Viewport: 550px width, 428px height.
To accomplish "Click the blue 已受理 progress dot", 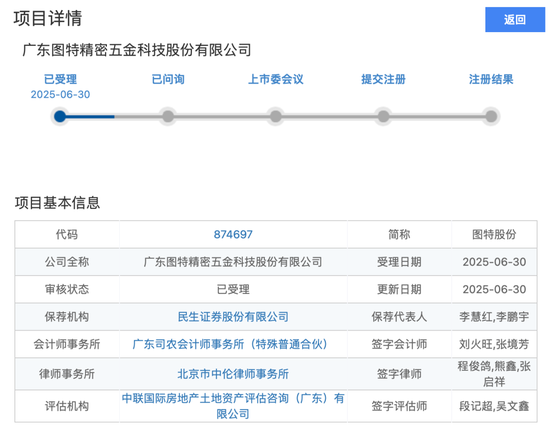I will click(60, 116).
